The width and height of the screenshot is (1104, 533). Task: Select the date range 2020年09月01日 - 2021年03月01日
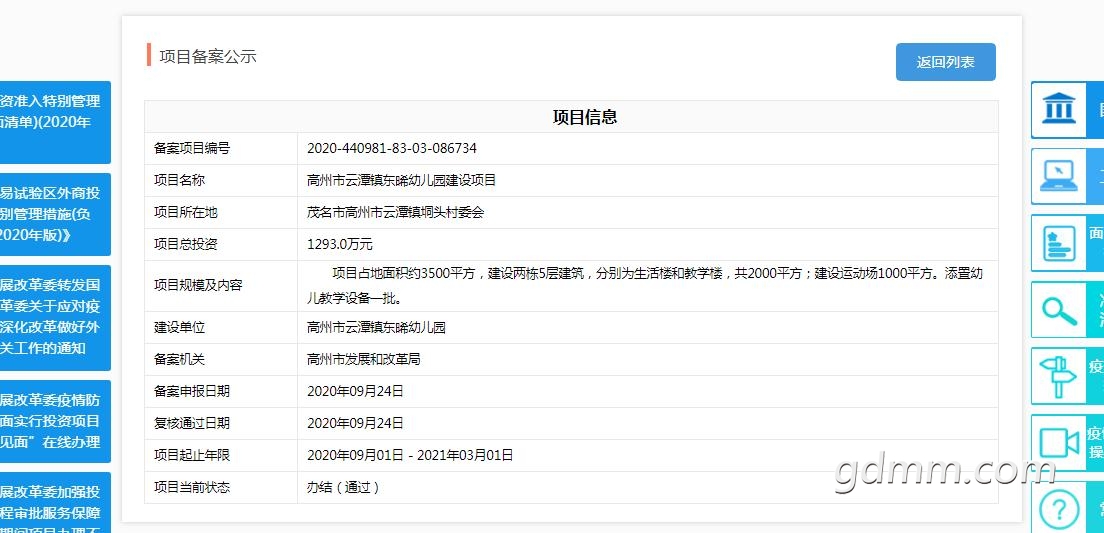410,455
